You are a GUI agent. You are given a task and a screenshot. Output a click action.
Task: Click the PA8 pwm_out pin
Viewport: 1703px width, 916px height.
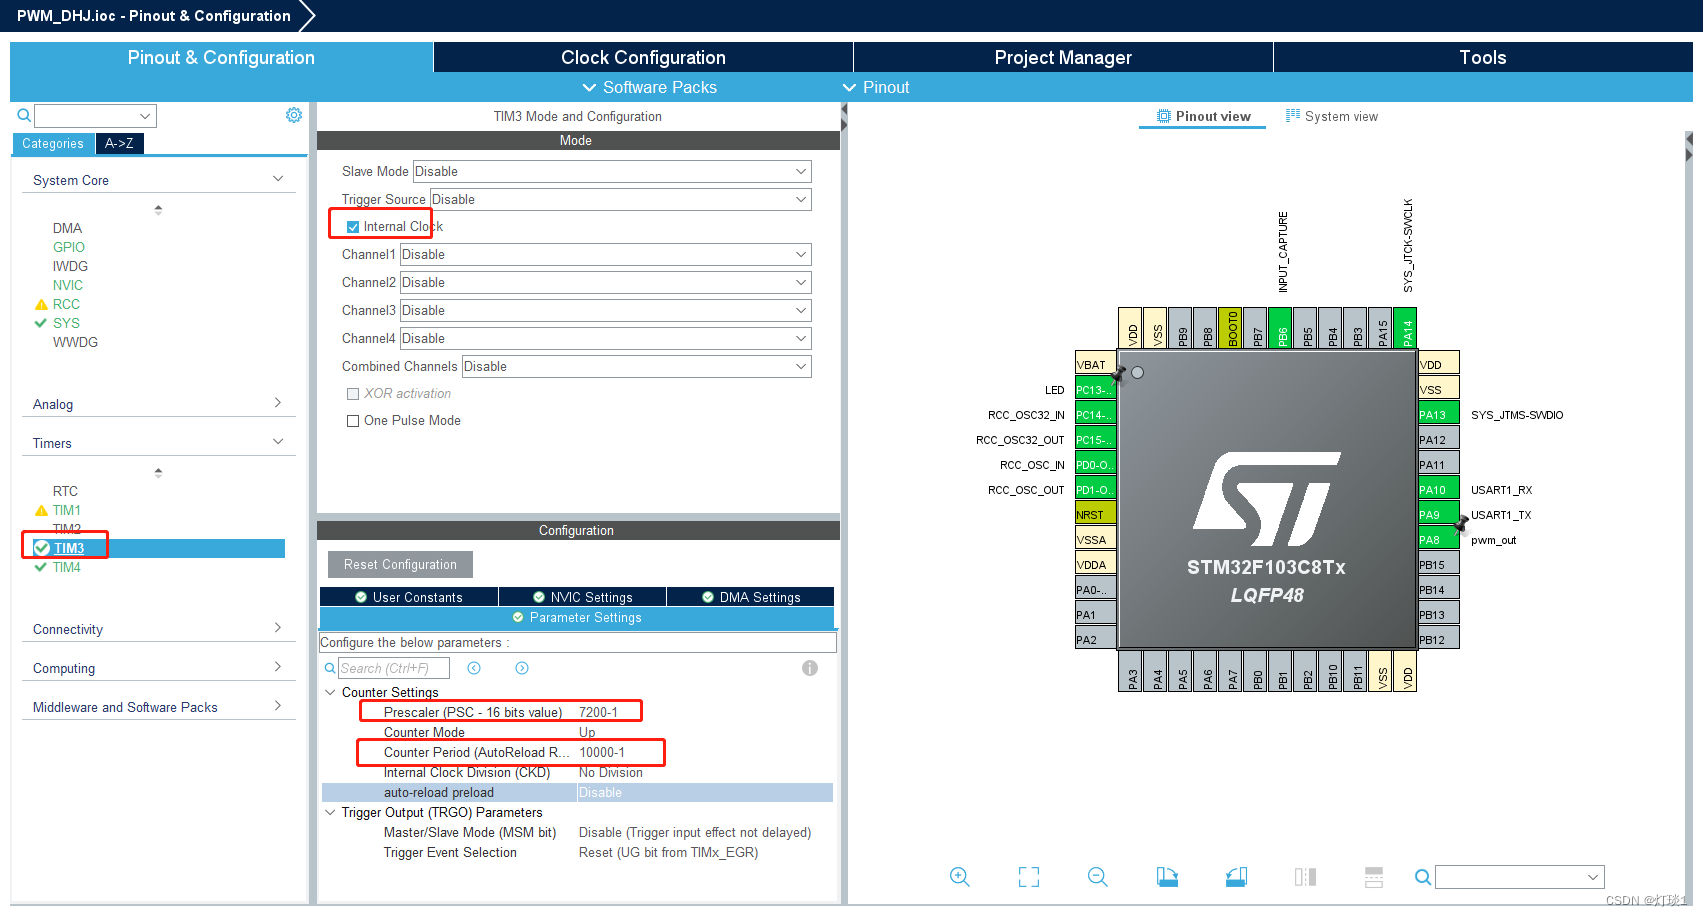1438,540
